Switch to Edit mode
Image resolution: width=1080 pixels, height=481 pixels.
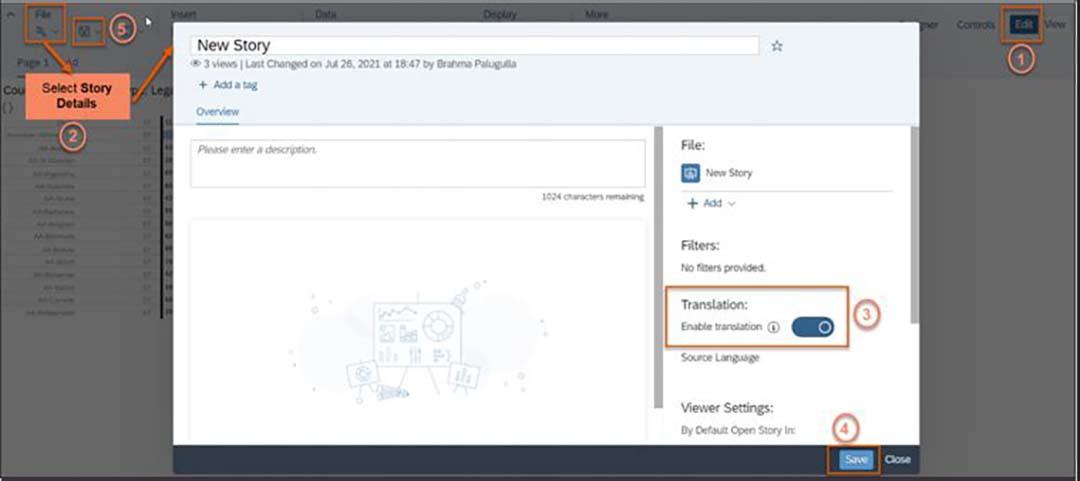1024,24
